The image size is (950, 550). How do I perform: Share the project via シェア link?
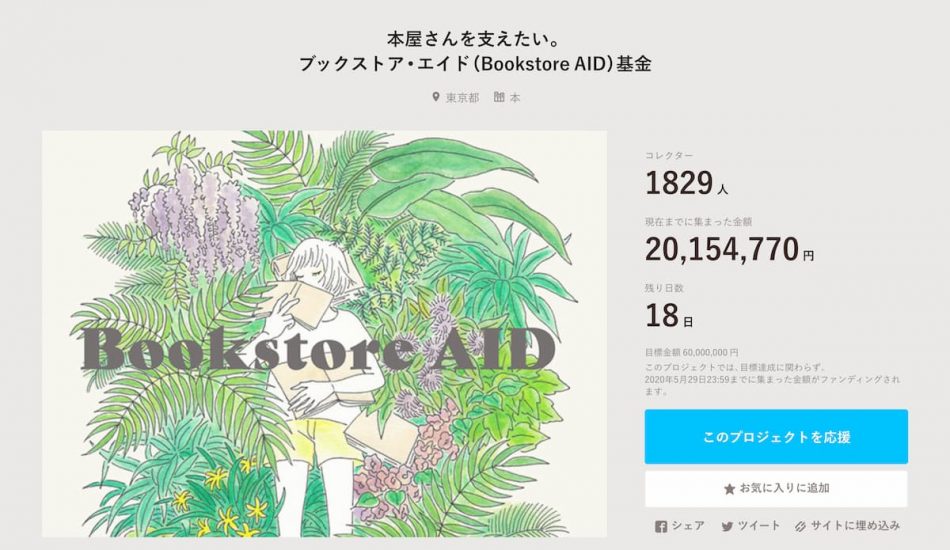click(688, 526)
